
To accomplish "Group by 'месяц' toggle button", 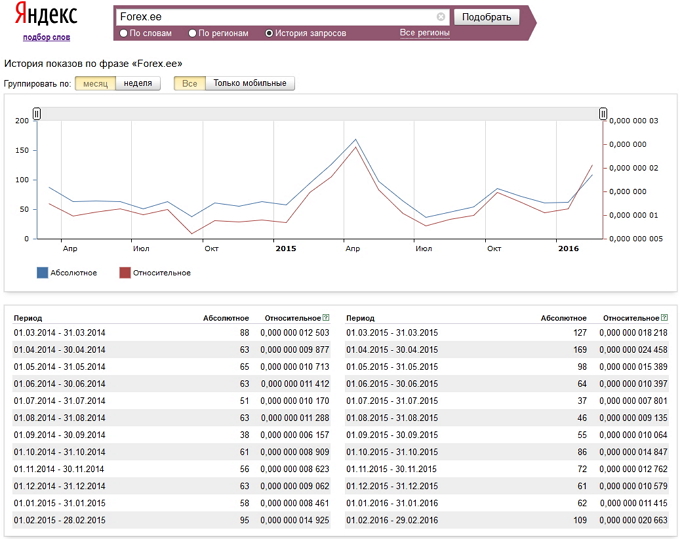I will [95, 83].
